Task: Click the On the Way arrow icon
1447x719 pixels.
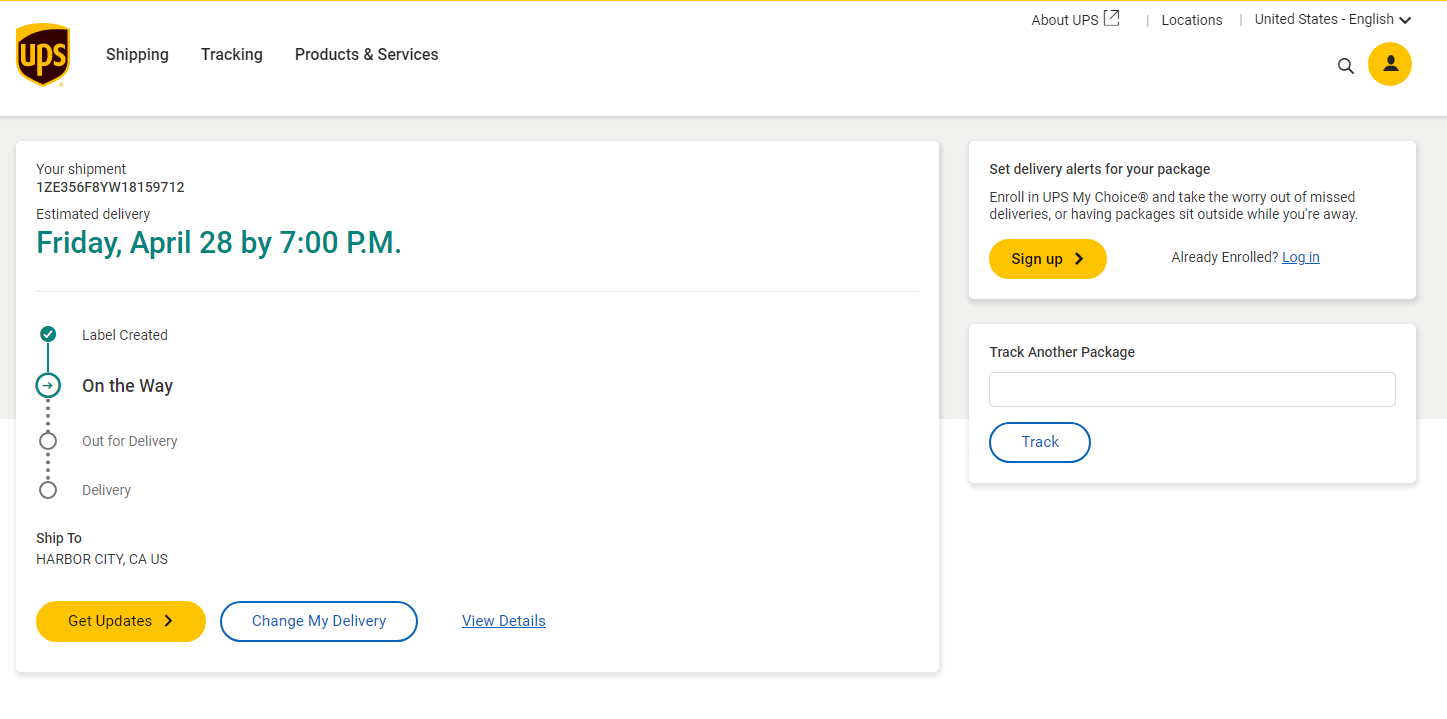Action: click(x=48, y=385)
